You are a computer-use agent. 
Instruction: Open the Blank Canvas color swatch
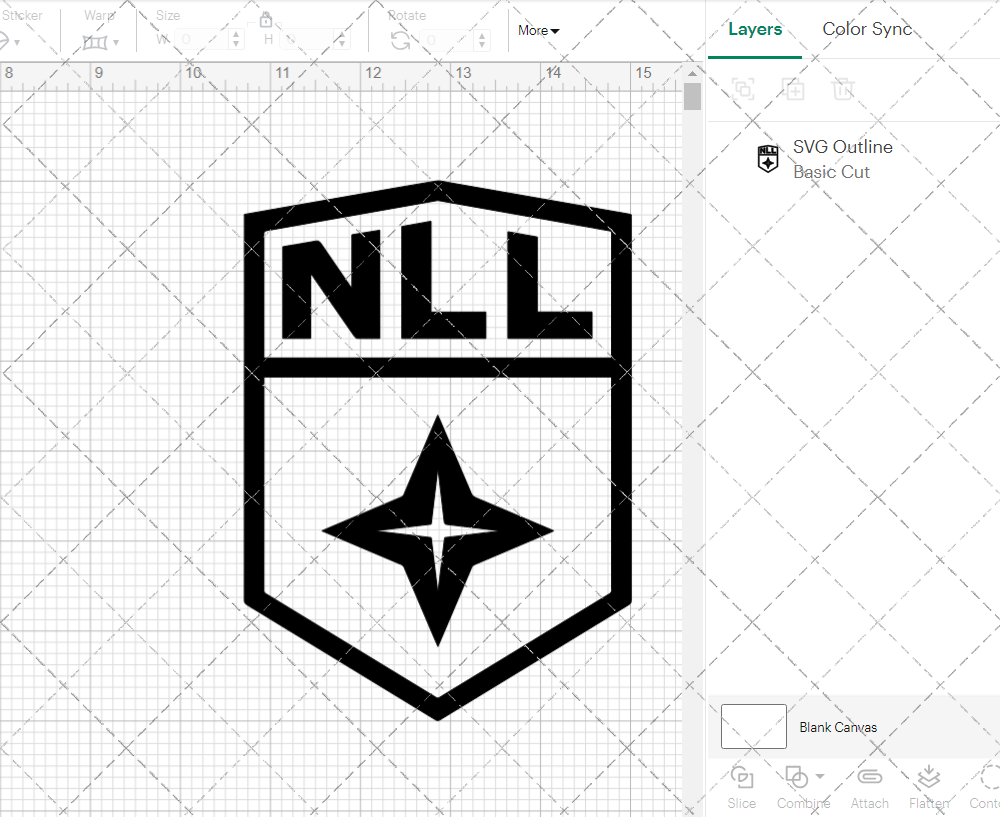coord(752,727)
